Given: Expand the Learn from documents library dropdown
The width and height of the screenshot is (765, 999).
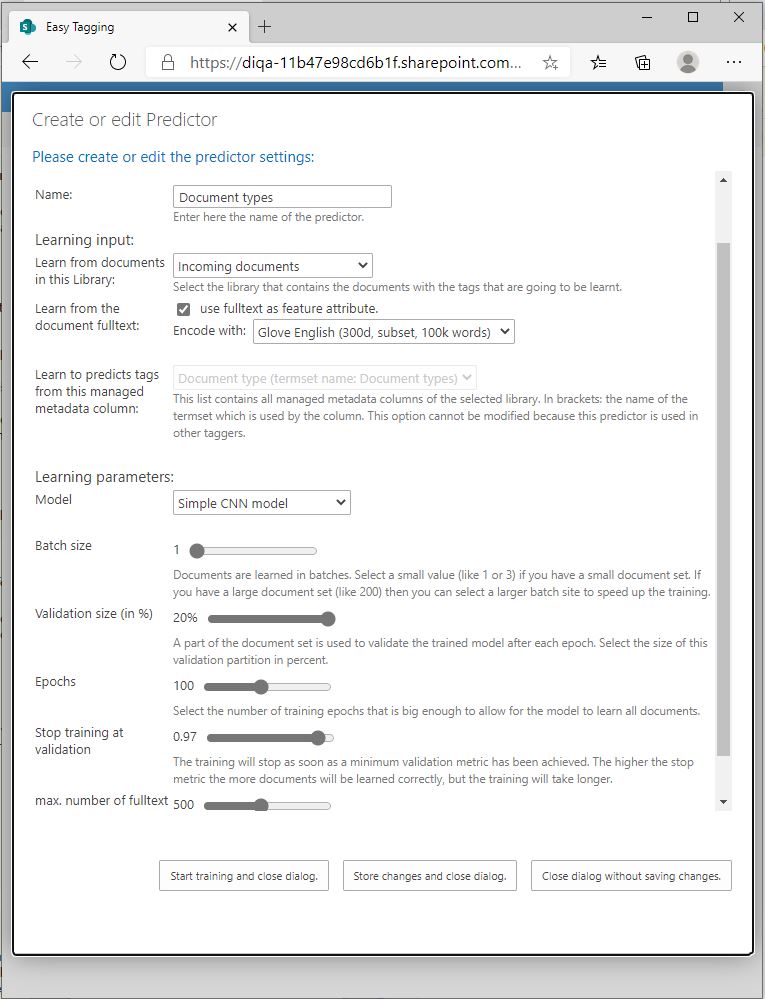Looking at the screenshot, I should (x=273, y=266).
